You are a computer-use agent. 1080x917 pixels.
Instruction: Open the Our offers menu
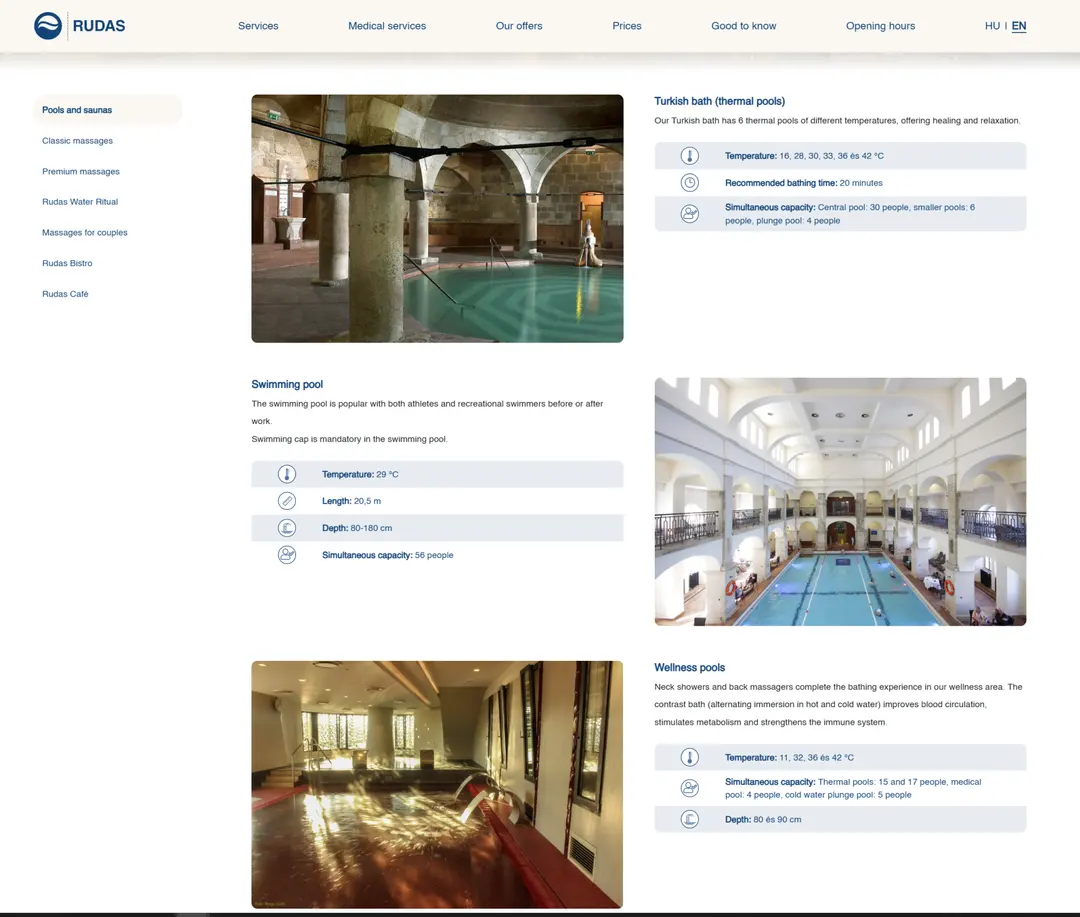click(519, 26)
